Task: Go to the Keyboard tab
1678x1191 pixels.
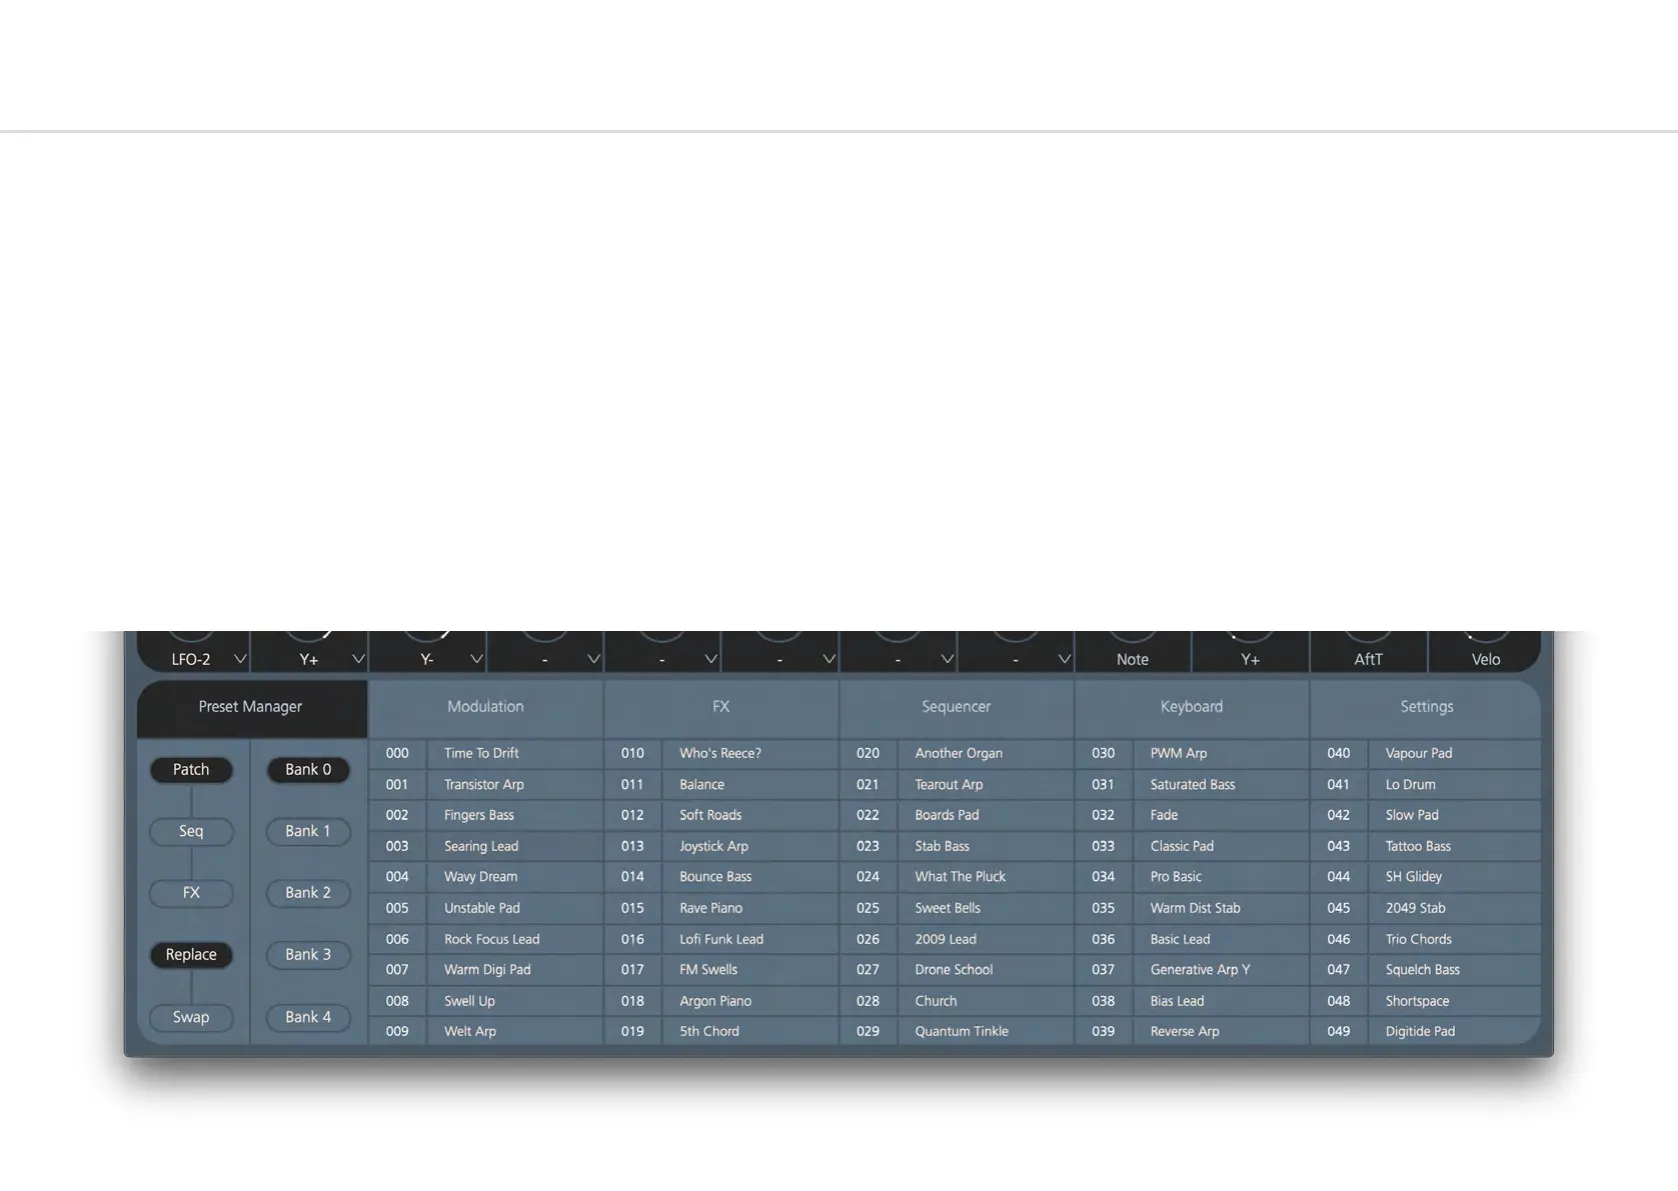Action: click(x=1192, y=707)
